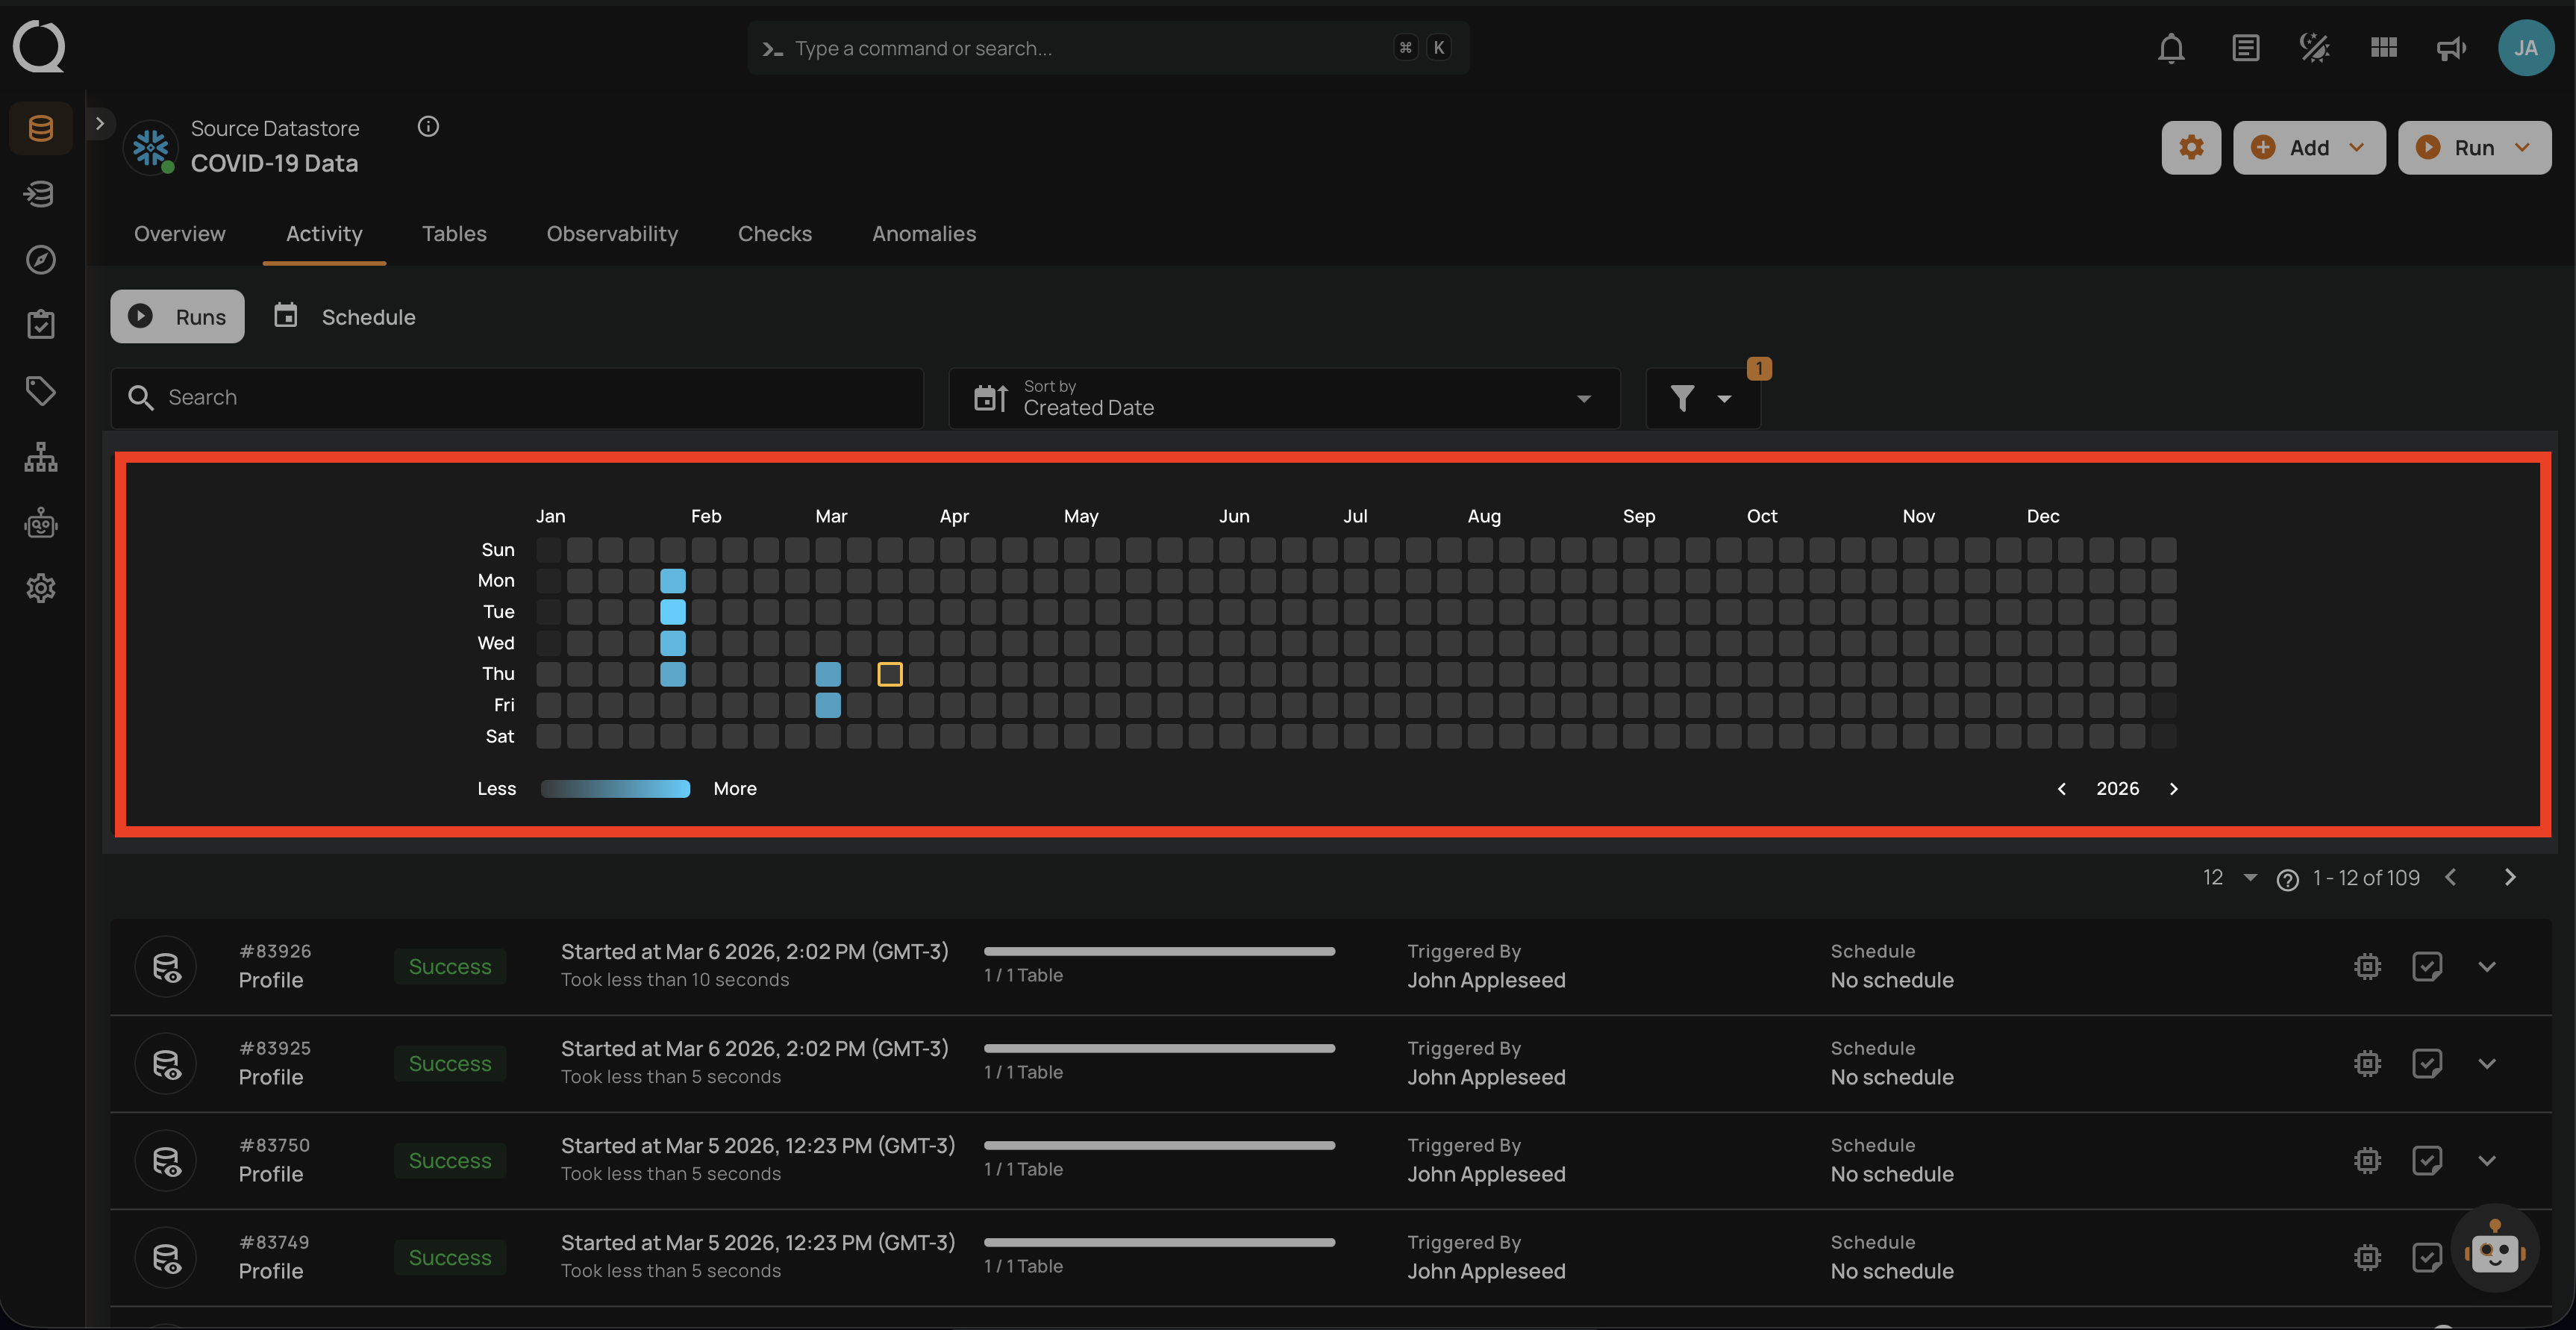Screen dimensions: 2576x1330
Task: Switch to the Observability tab
Action: tap(611, 233)
